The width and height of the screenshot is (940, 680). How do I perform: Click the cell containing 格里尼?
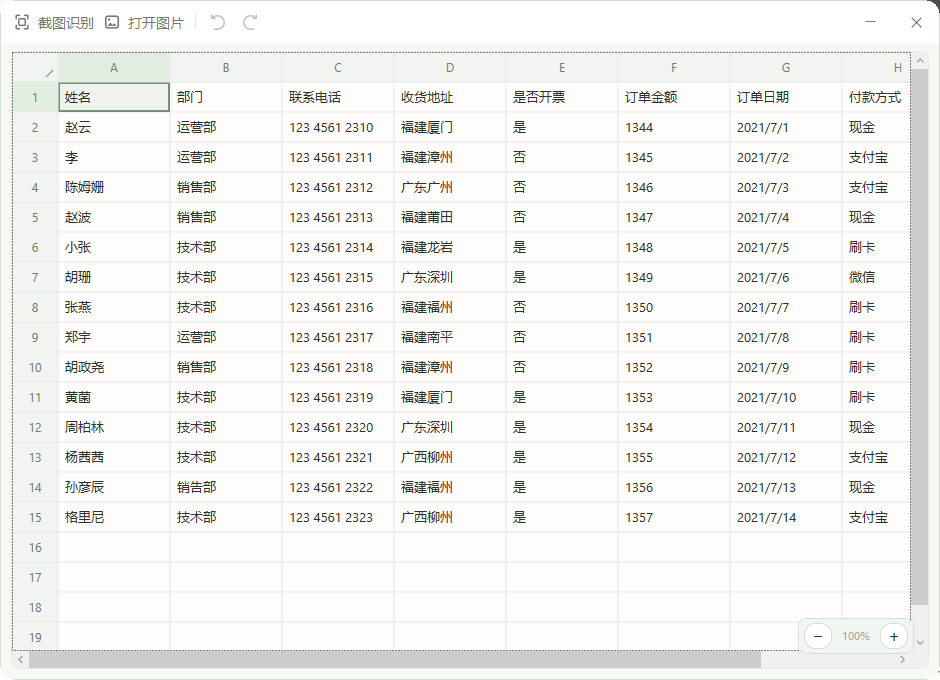coord(114,517)
